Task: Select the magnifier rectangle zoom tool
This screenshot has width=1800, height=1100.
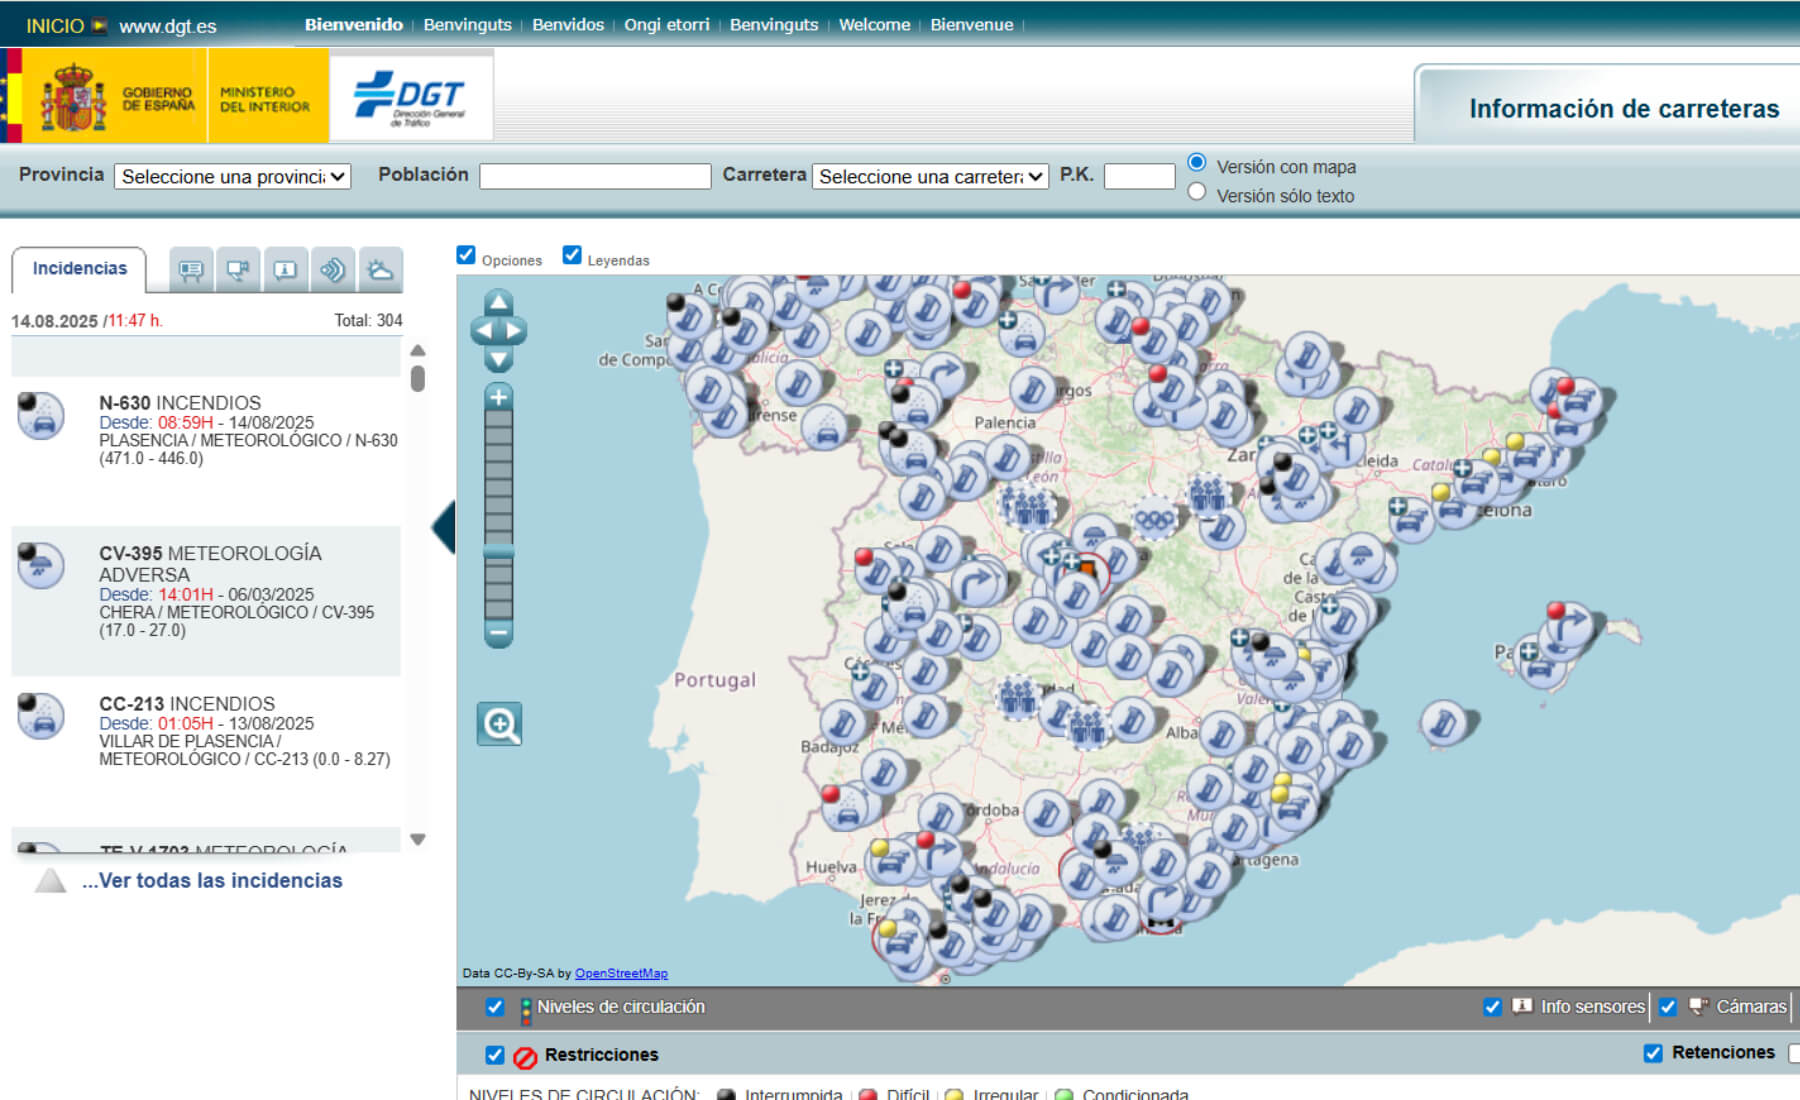Action: (x=498, y=725)
